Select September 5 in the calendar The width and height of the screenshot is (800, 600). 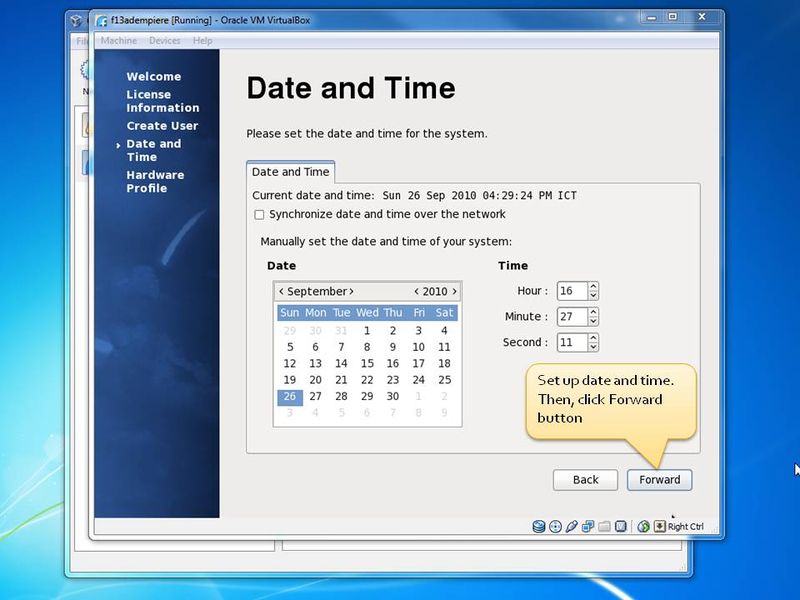point(290,347)
